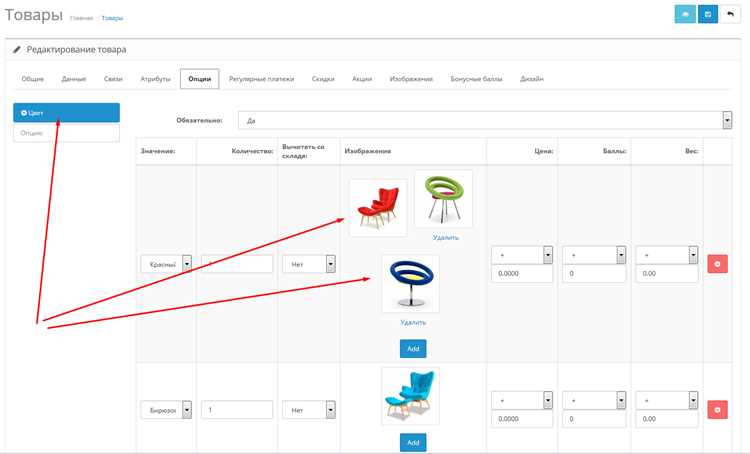Click the Товары breadcrumb link

[112, 18]
